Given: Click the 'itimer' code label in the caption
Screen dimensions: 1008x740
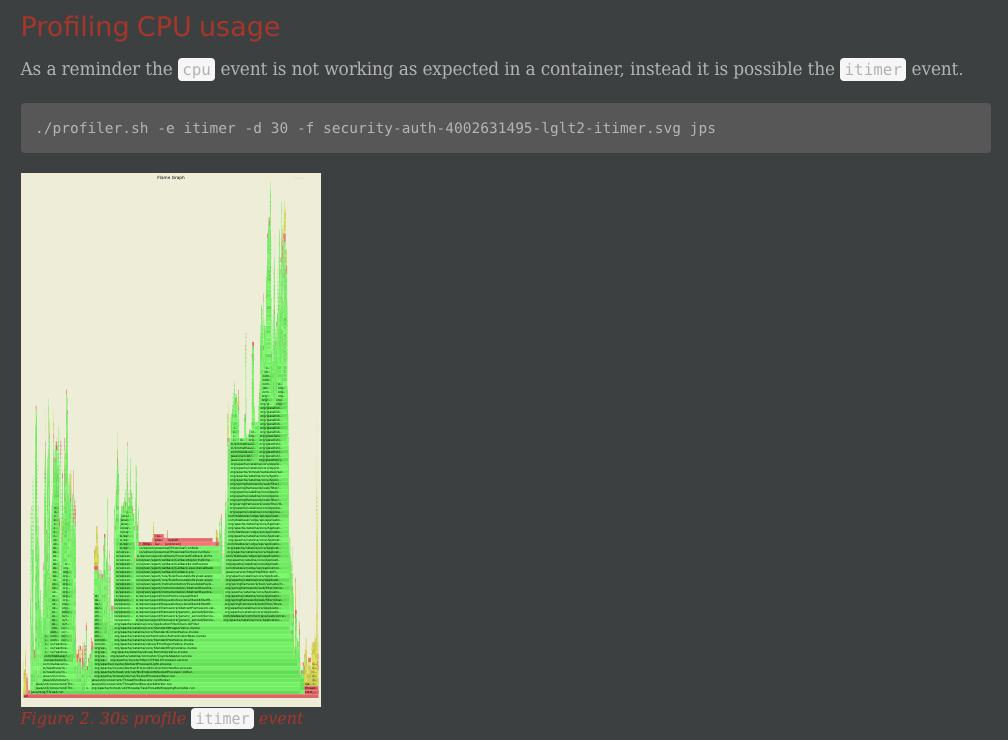Looking at the screenshot, I should tap(222, 718).
